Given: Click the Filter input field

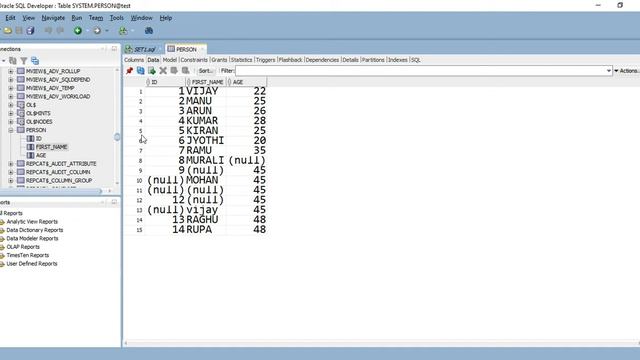Looking at the screenshot, I should pos(420,71).
